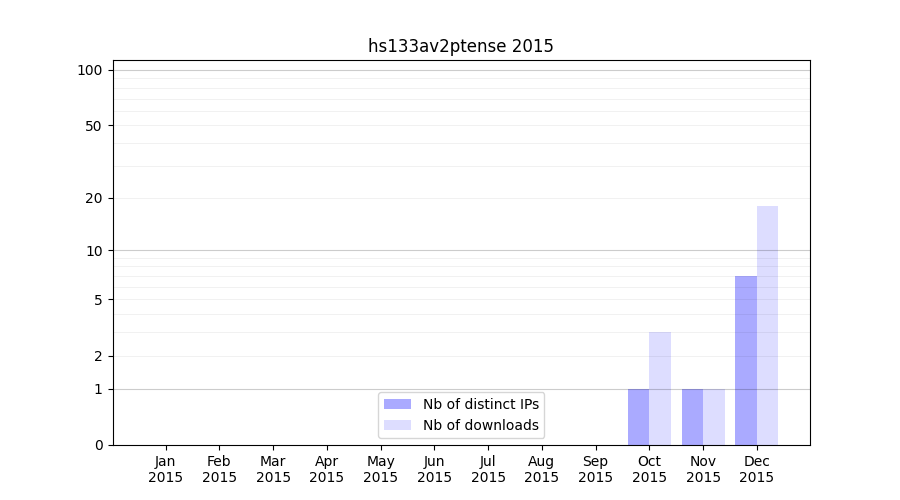Click the 'Dec 2015' x-axis label
The image size is (900, 500).
point(757,469)
